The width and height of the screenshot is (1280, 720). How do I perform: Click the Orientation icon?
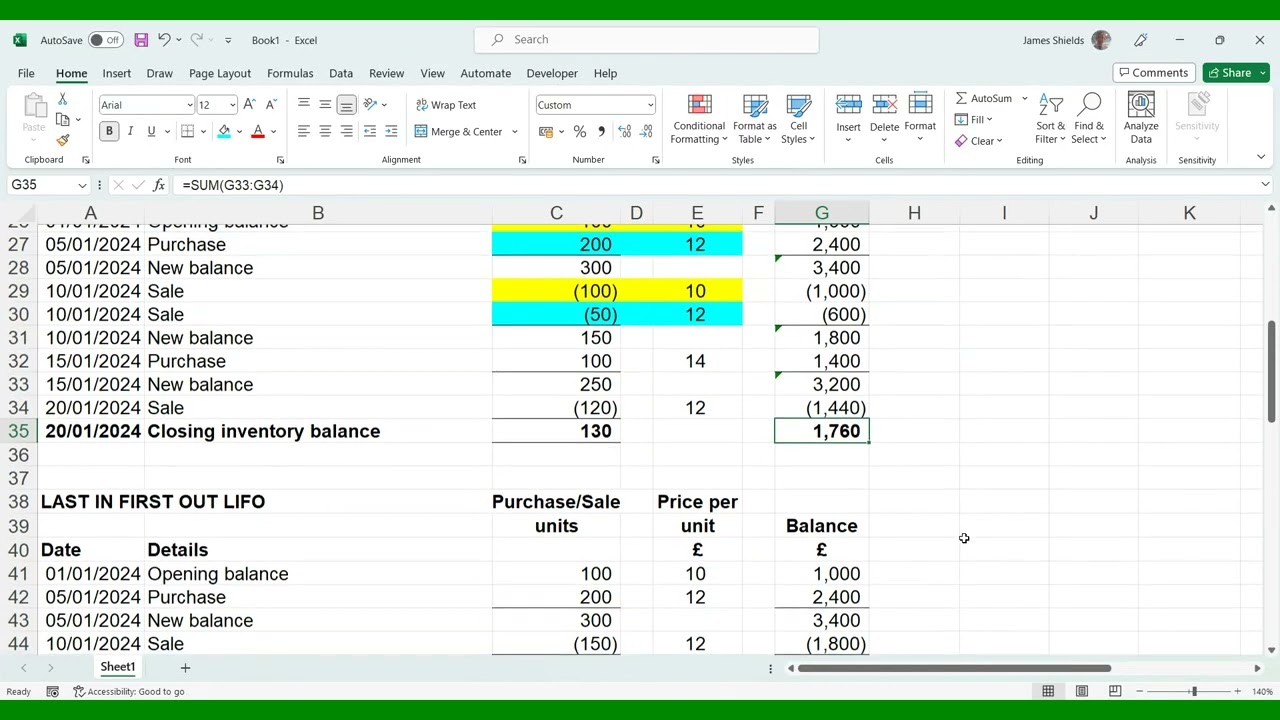pos(370,105)
